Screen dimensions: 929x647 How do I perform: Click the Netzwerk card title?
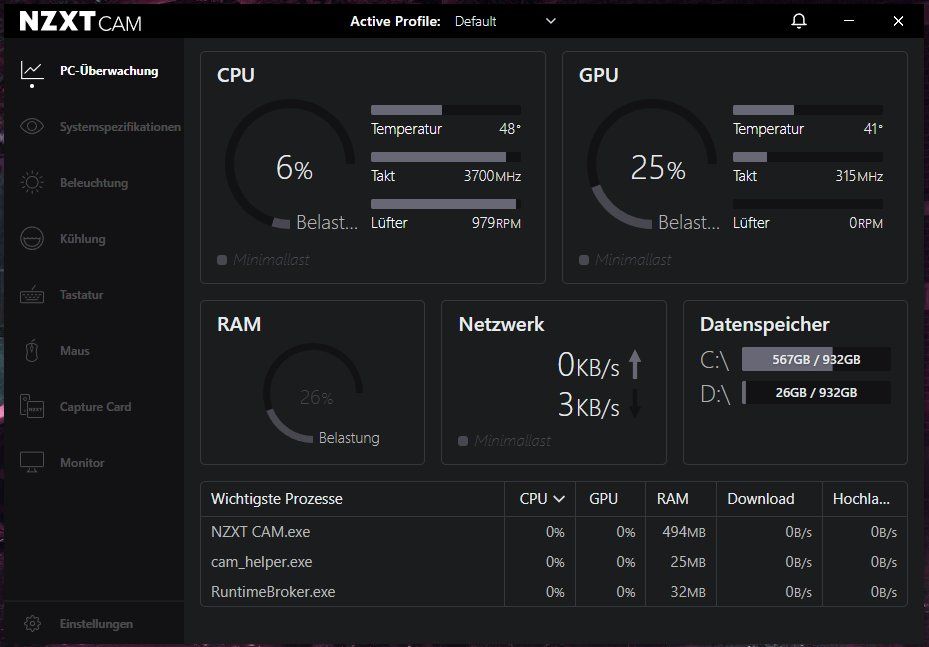[x=501, y=324]
